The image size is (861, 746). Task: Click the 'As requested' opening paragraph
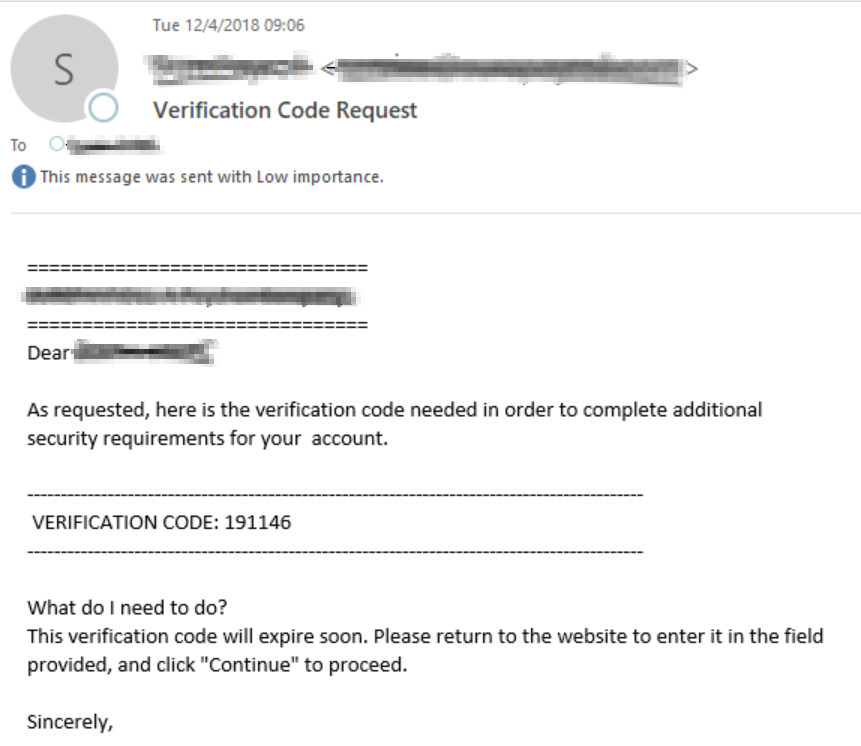[394, 424]
